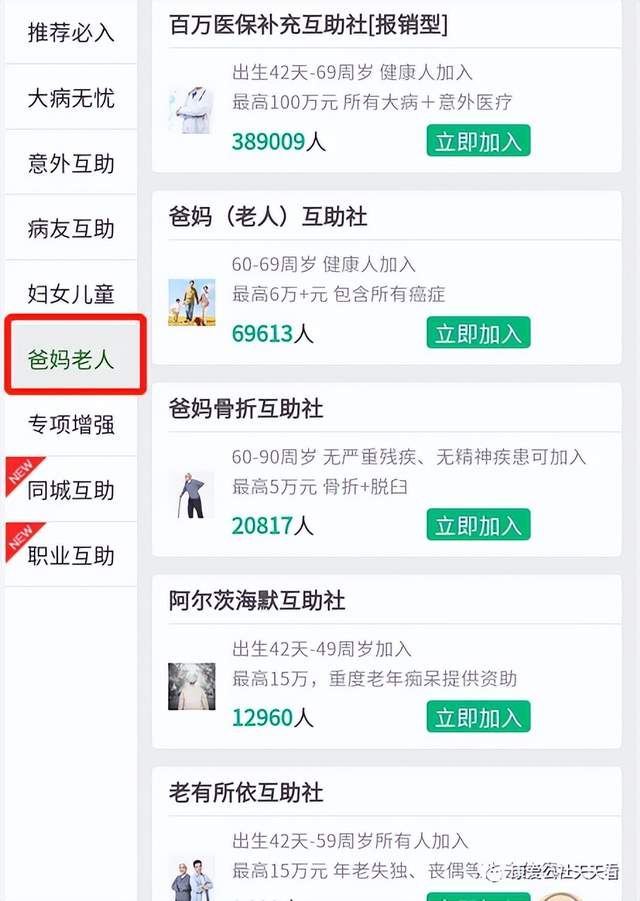Tap the family image for 爸妈（老人）互助社

tap(191, 302)
